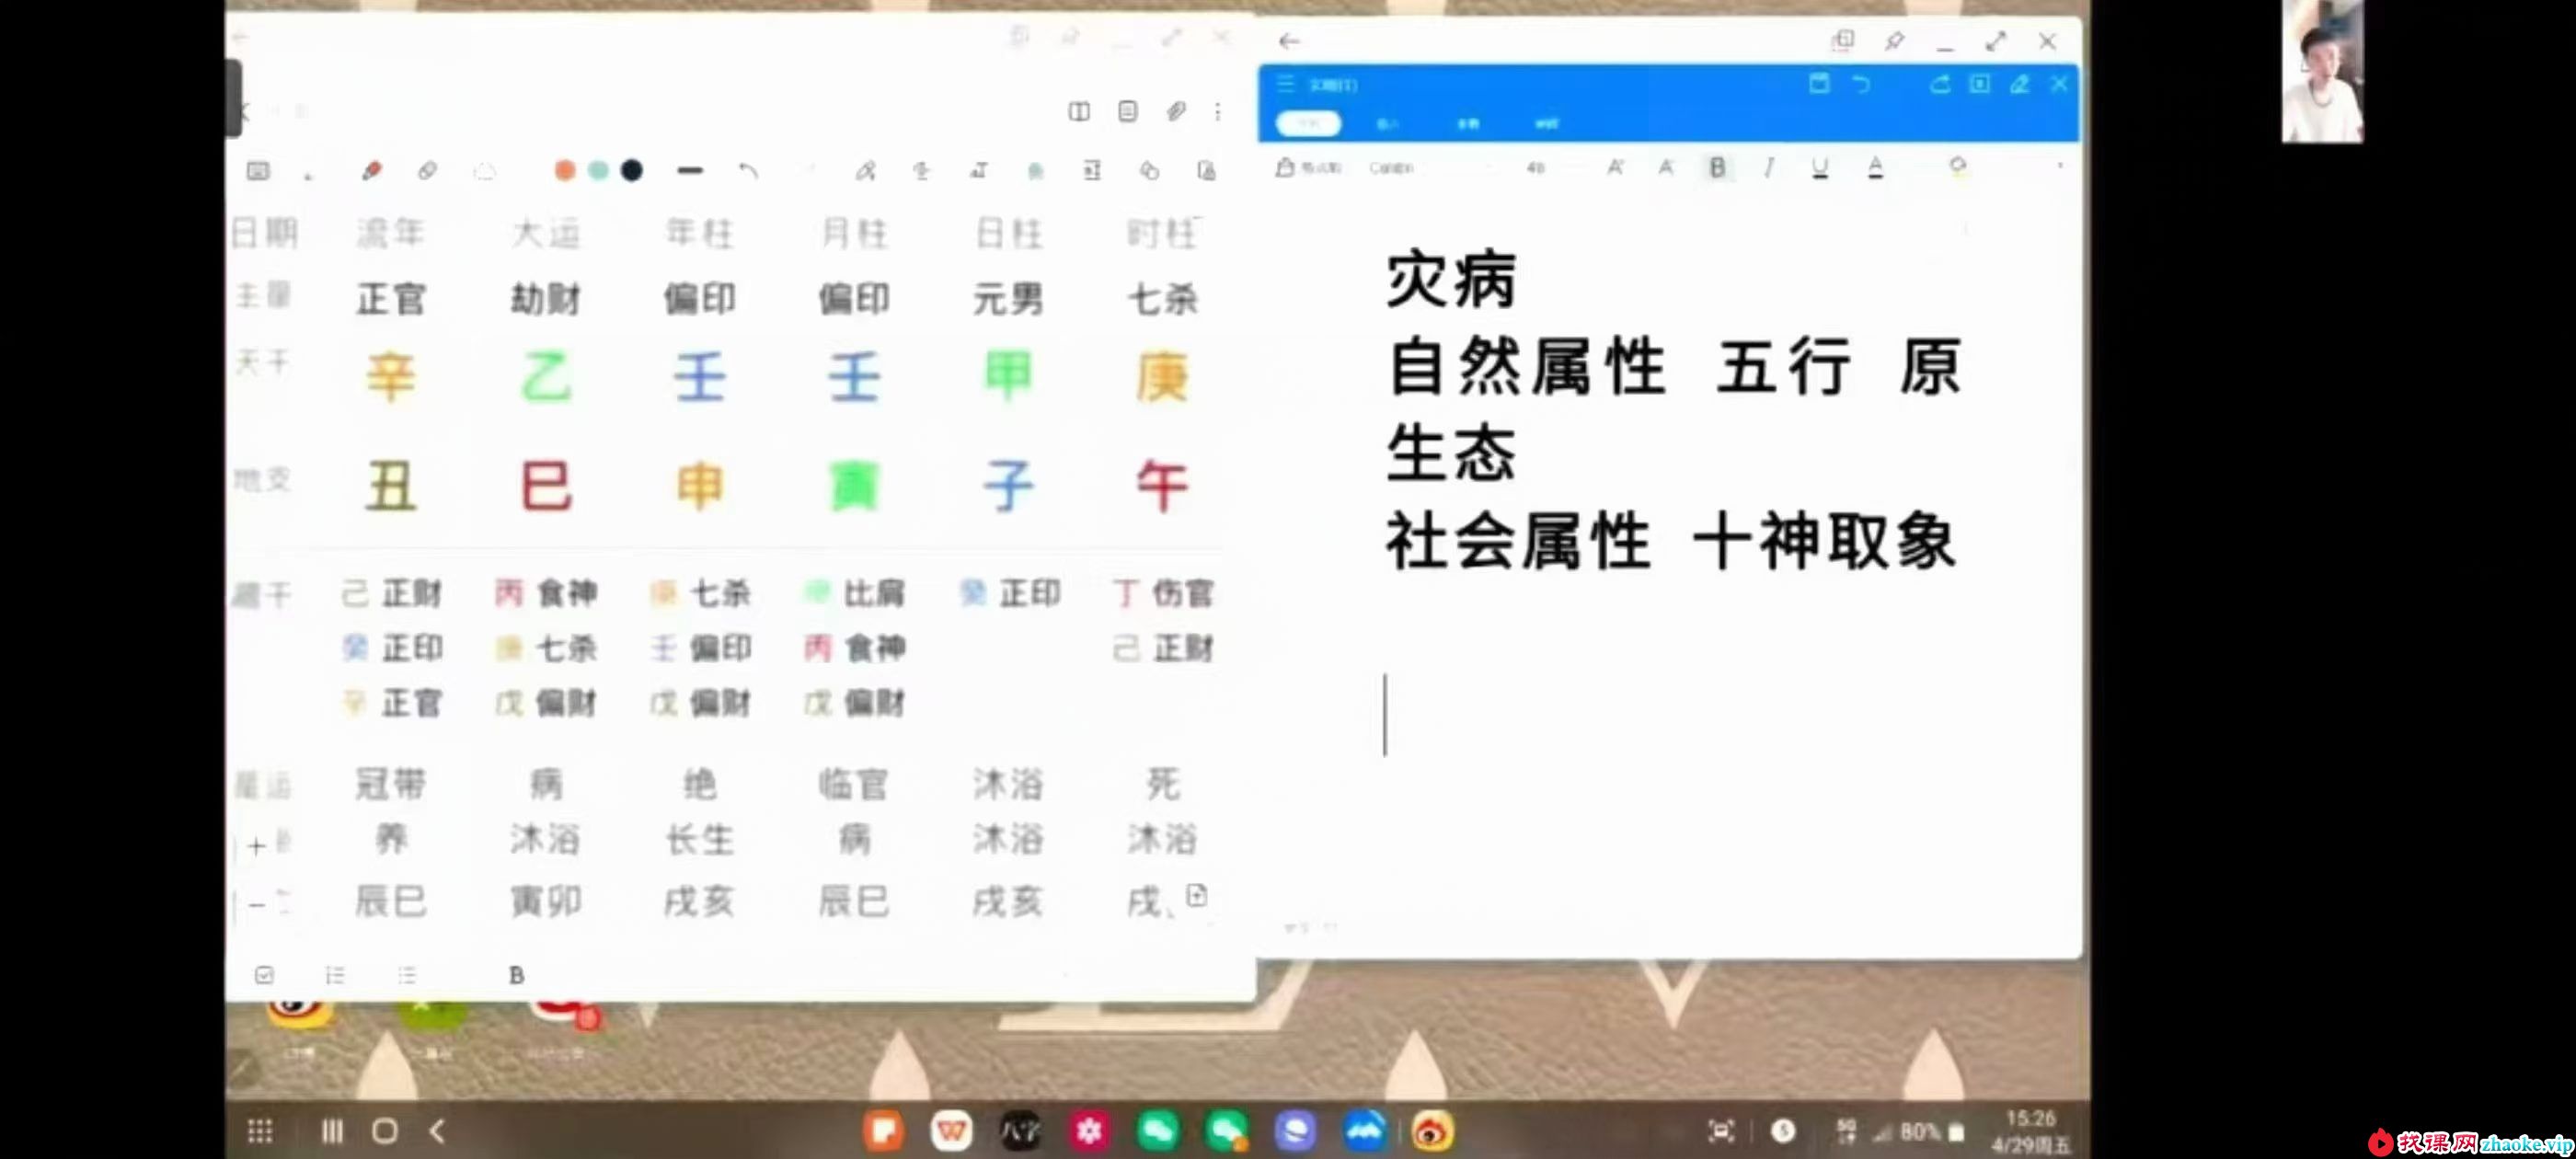Tap the taskbar home button
This screenshot has width=2576, height=1159.
pyautogui.click(x=385, y=1131)
